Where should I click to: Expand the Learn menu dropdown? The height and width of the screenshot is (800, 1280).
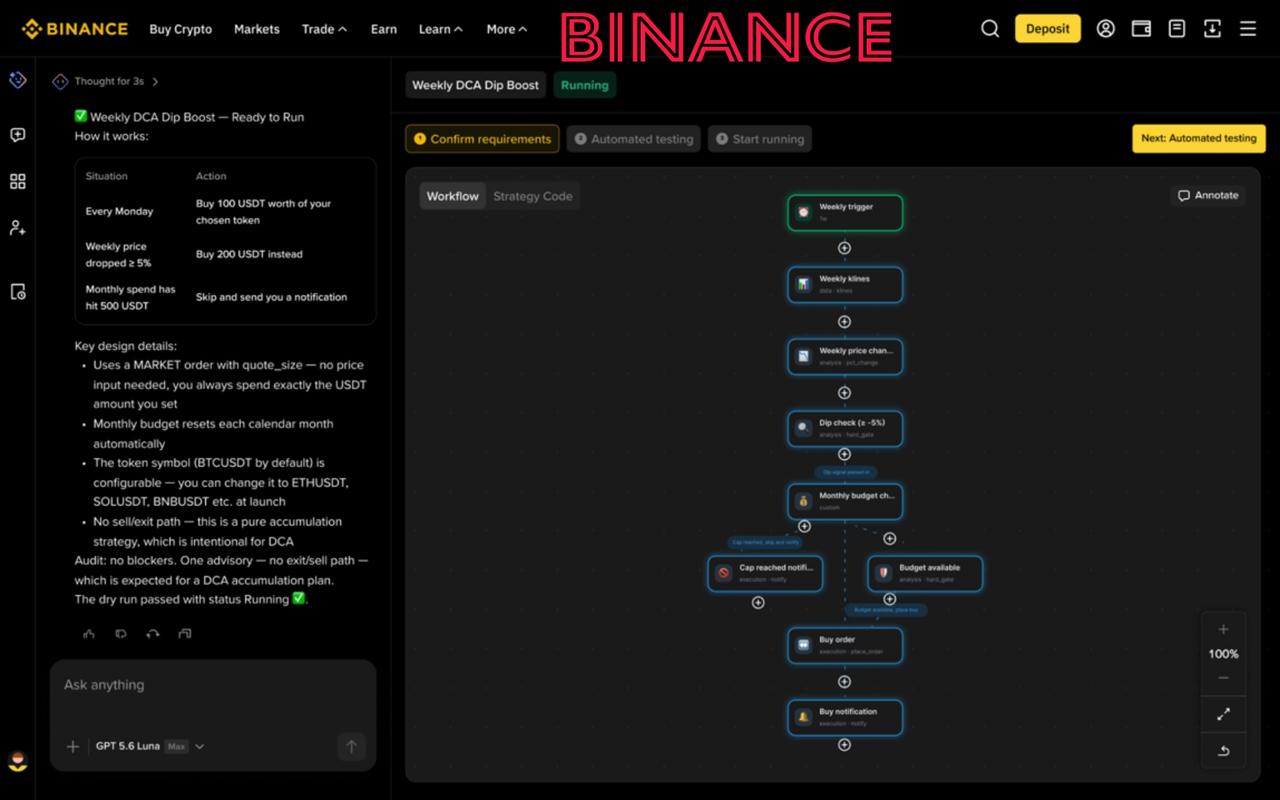click(x=441, y=29)
